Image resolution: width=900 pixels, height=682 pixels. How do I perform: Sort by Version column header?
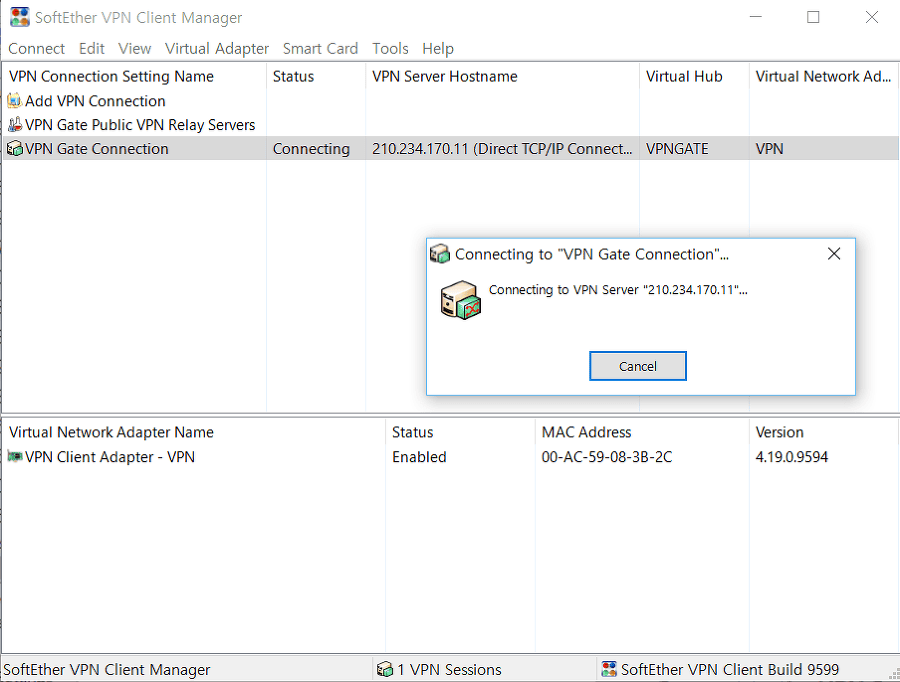coord(824,432)
